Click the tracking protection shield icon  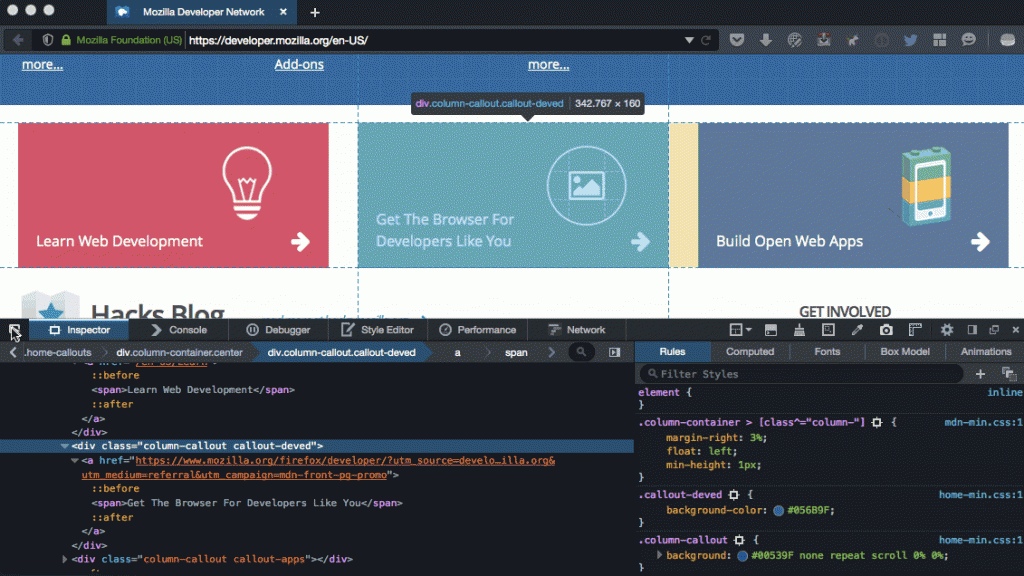pos(48,40)
